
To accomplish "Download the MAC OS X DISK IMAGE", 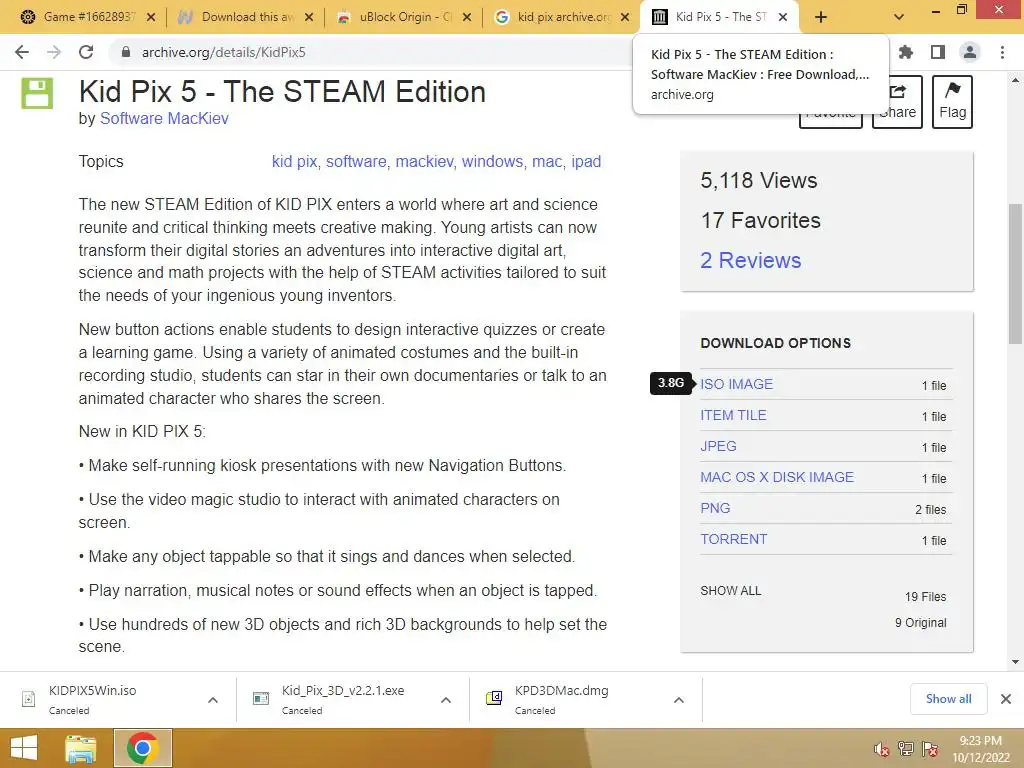I will coord(776,477).
